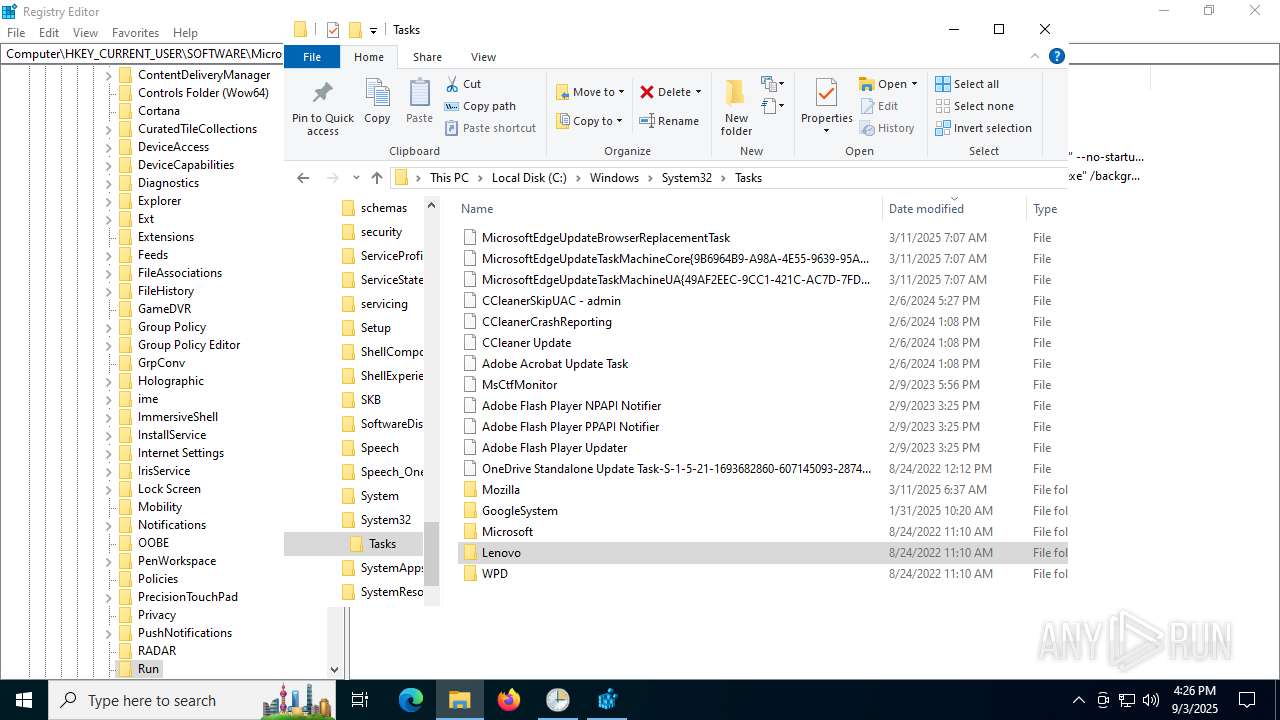
Task: Select Adobe Flash Player Updater file
Action: (x=554, y=448)
